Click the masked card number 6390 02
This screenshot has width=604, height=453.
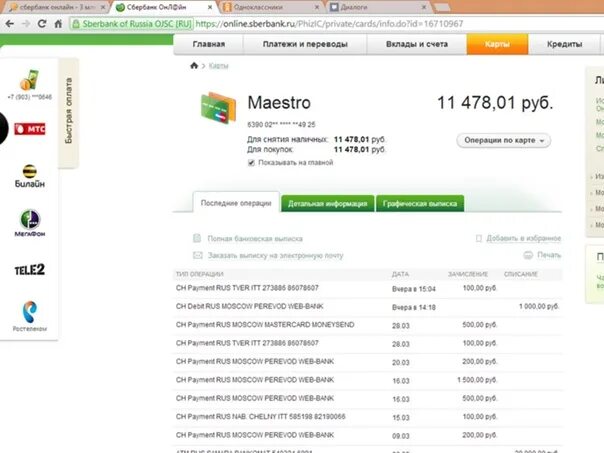pyautogui.click(x=281, y=124)
